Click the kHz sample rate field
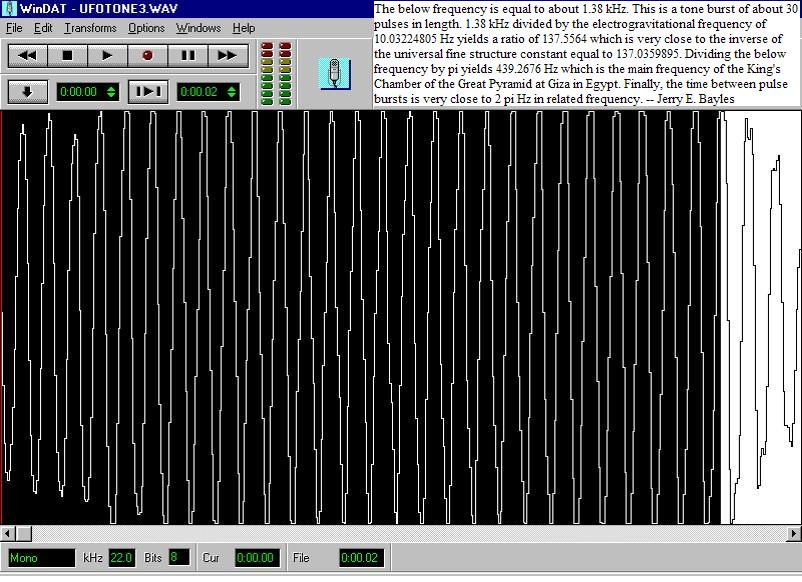 121,558
